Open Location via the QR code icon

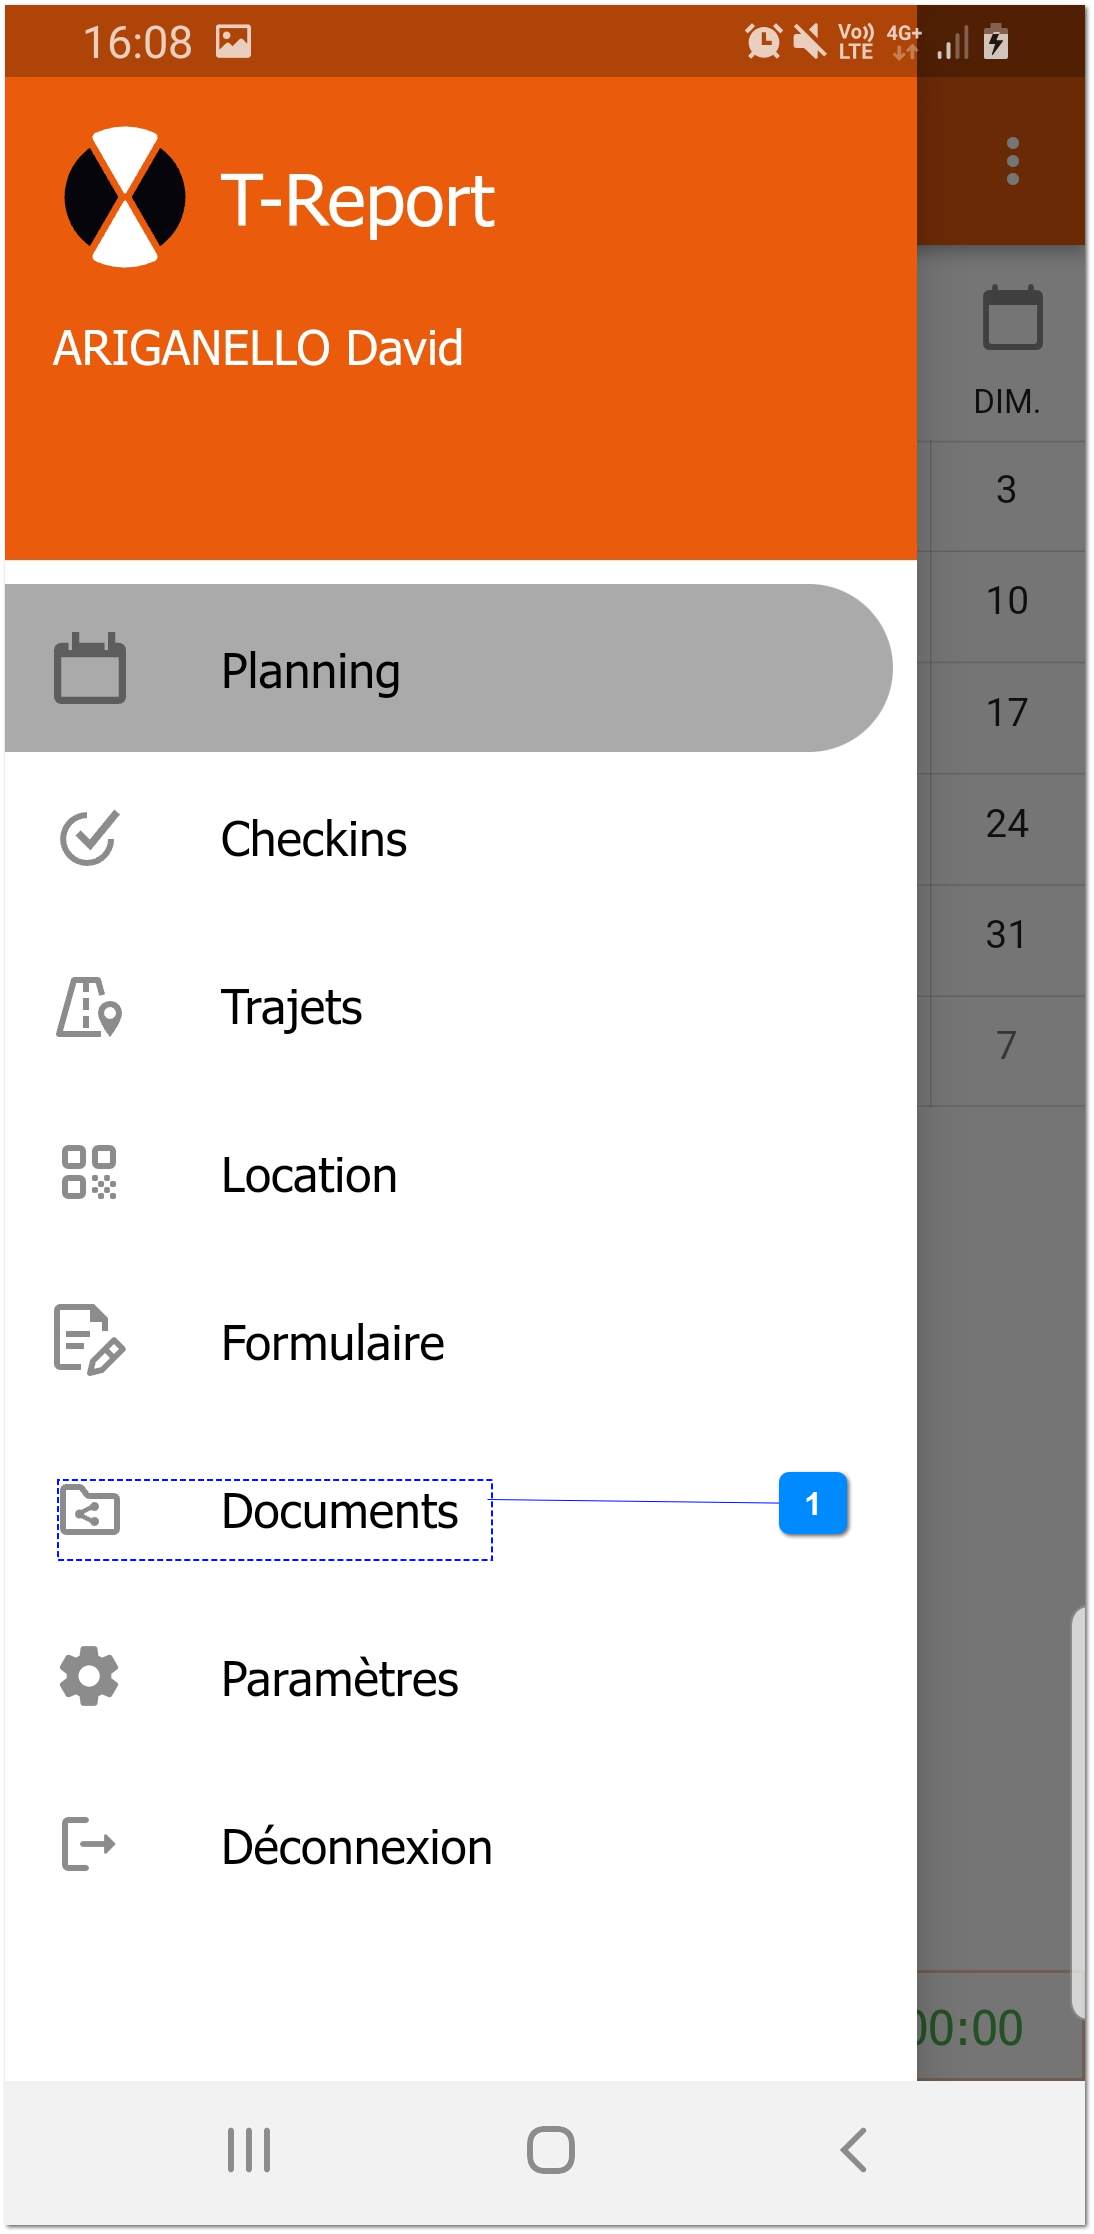tap(90, 1174)
